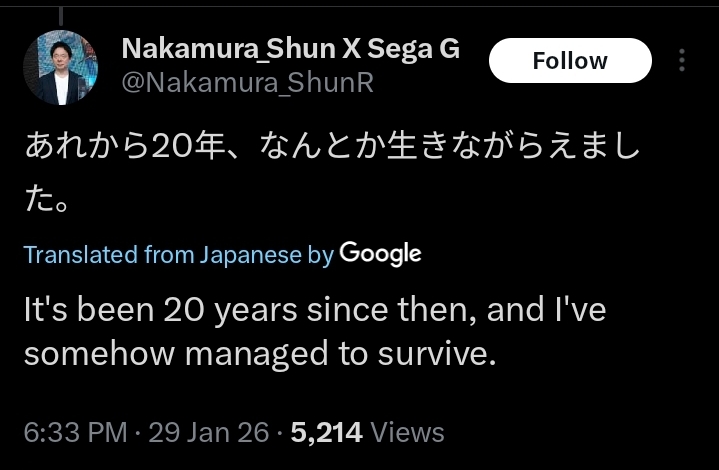Open Nakamura_Shun's profile avatar picture
The image size is (719, 470).
(60, 67)
